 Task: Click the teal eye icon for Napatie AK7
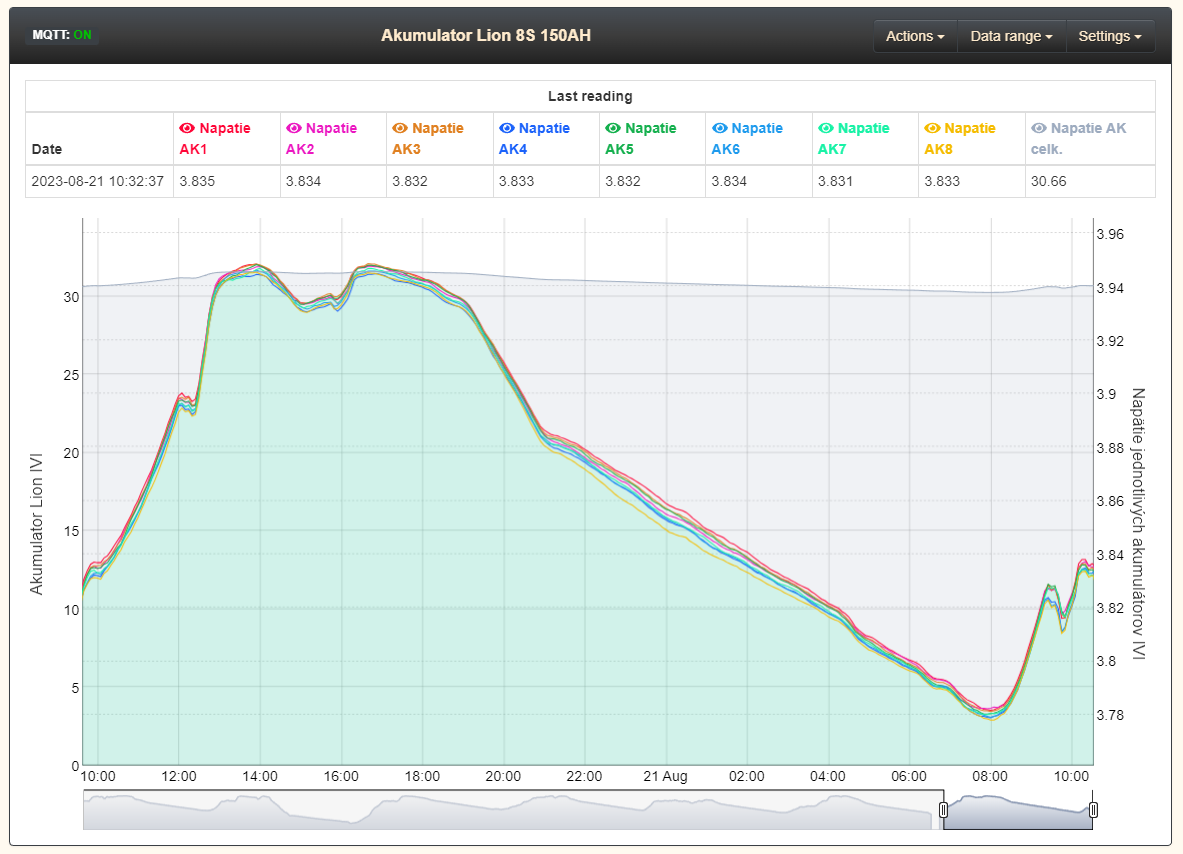[x=826, y=128]
